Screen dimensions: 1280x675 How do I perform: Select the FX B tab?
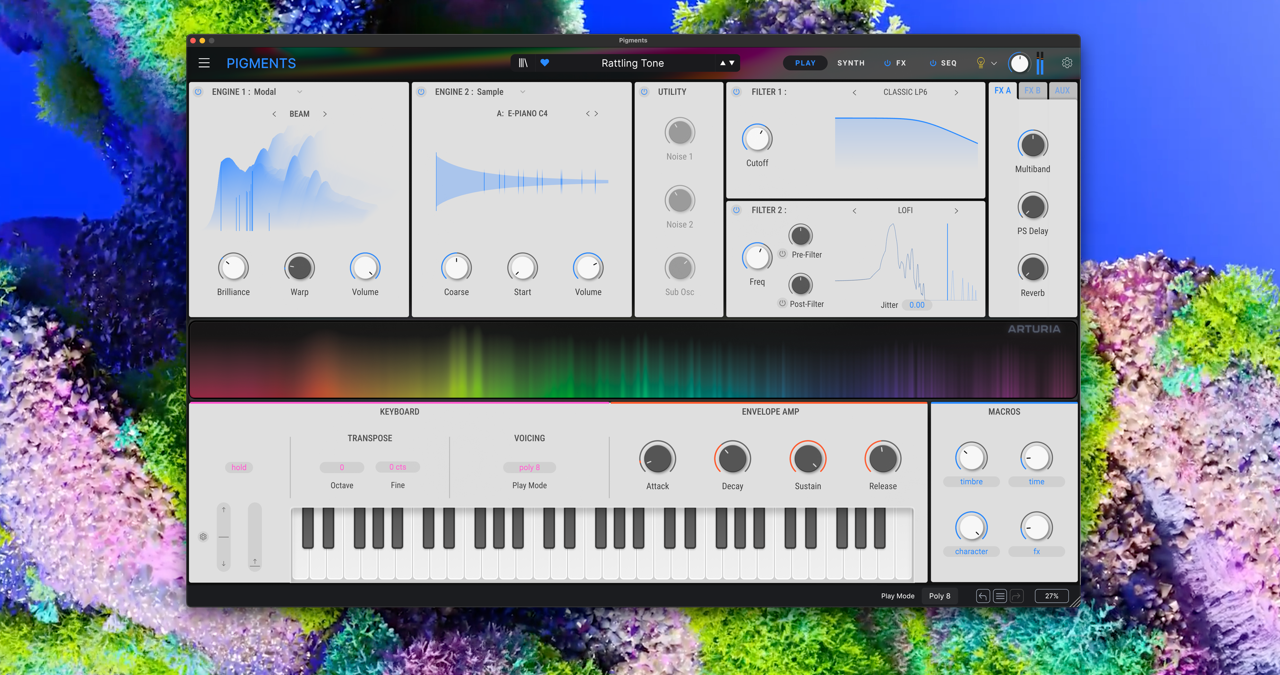(x=1031, y=90)
